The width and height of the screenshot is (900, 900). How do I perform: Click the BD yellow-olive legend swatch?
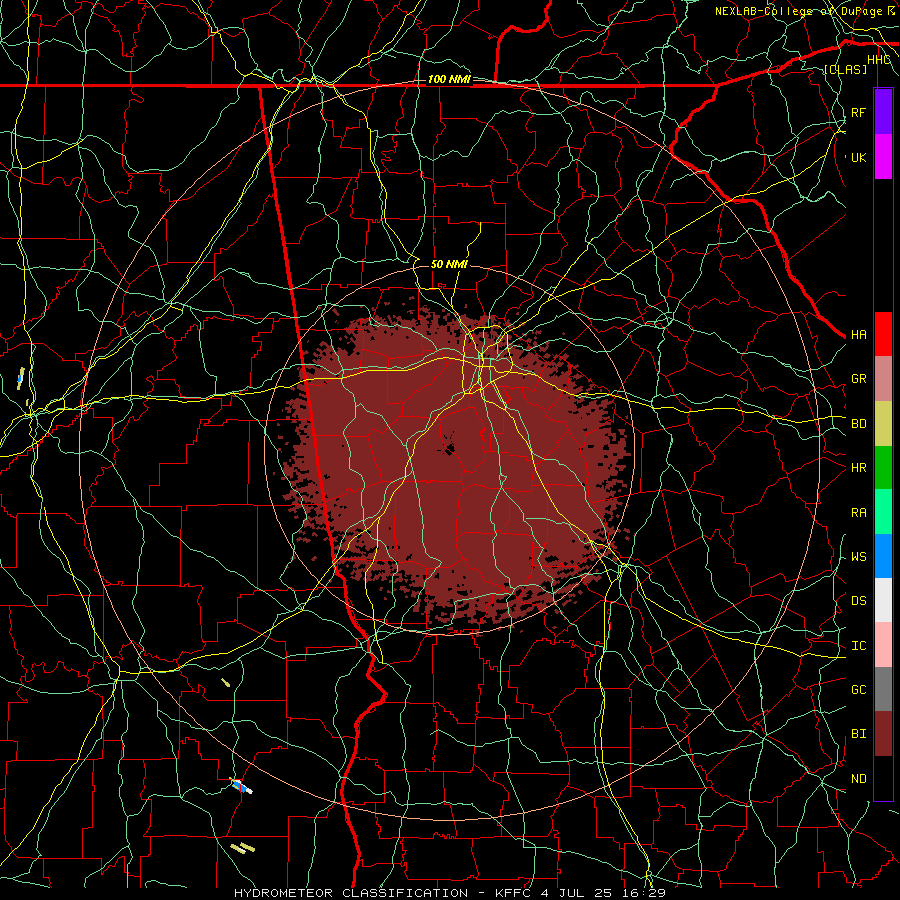883,423
